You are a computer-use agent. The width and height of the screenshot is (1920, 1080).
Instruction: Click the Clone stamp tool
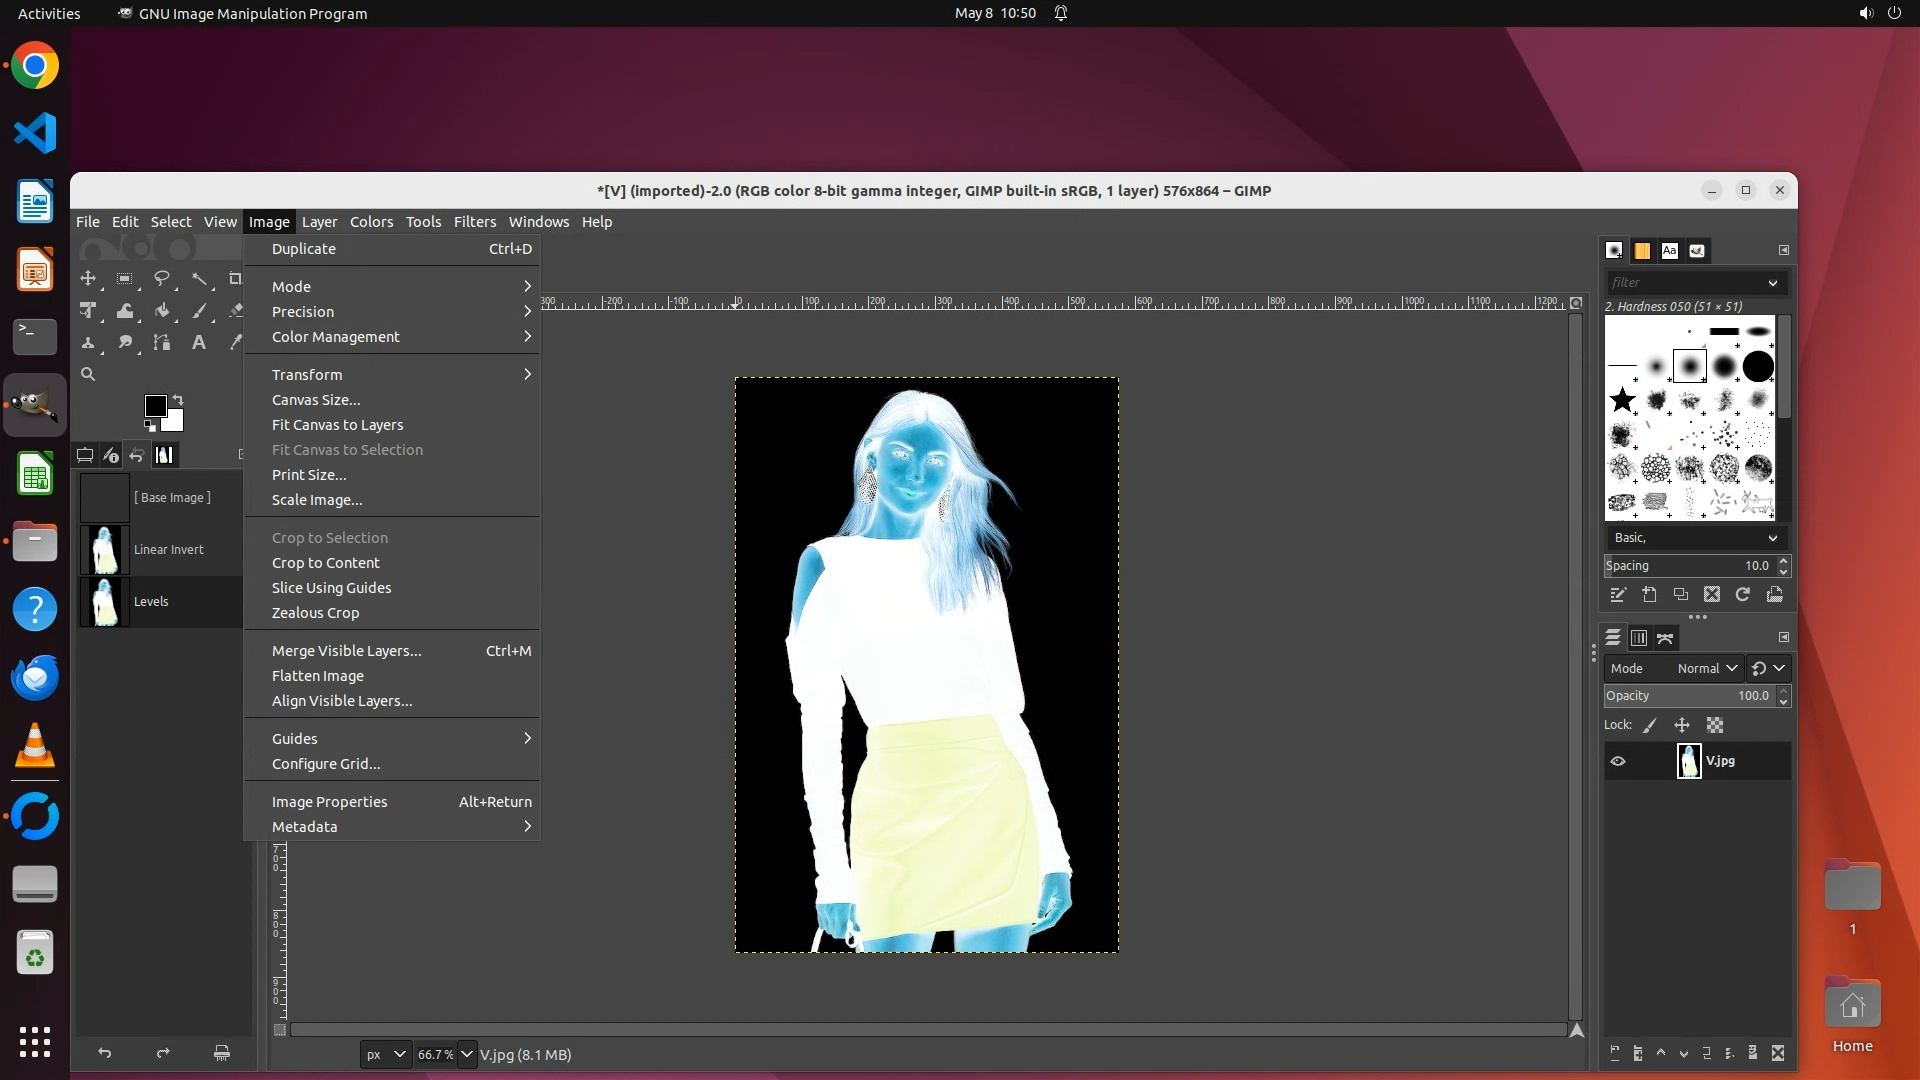click(x=88, y=343)
